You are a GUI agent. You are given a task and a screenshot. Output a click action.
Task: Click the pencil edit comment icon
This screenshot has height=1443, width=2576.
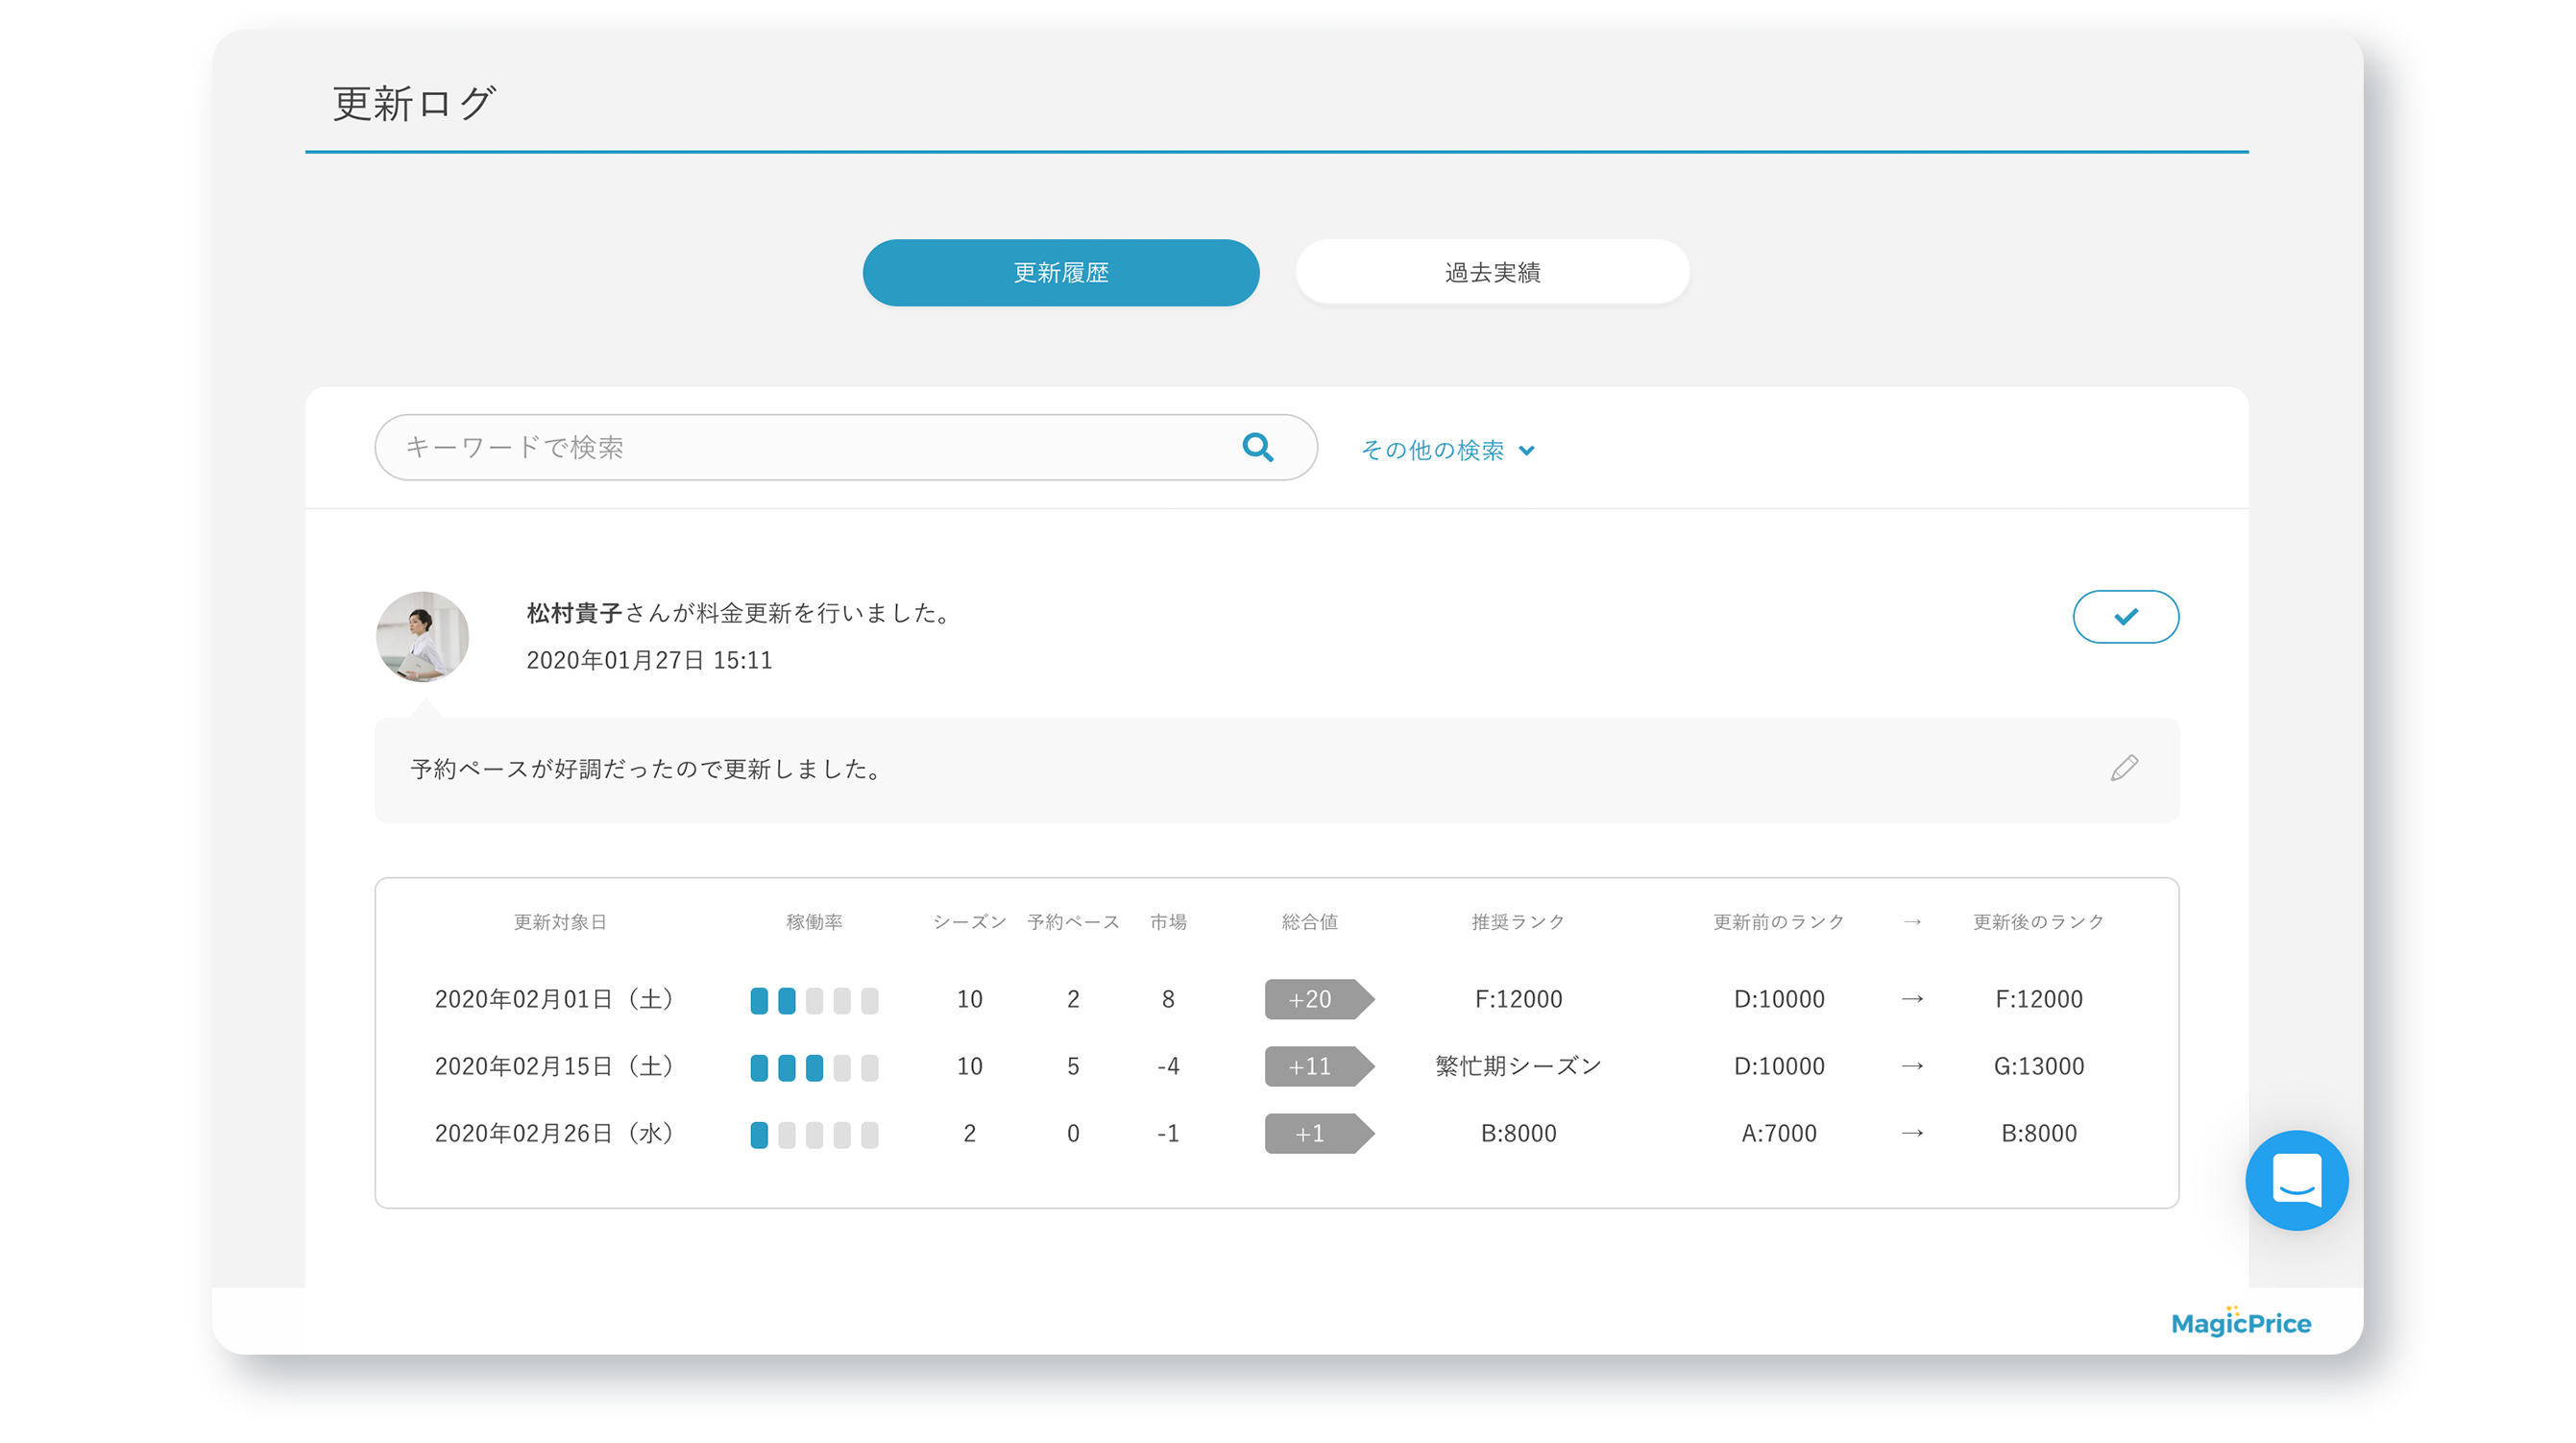point(2124,768)
